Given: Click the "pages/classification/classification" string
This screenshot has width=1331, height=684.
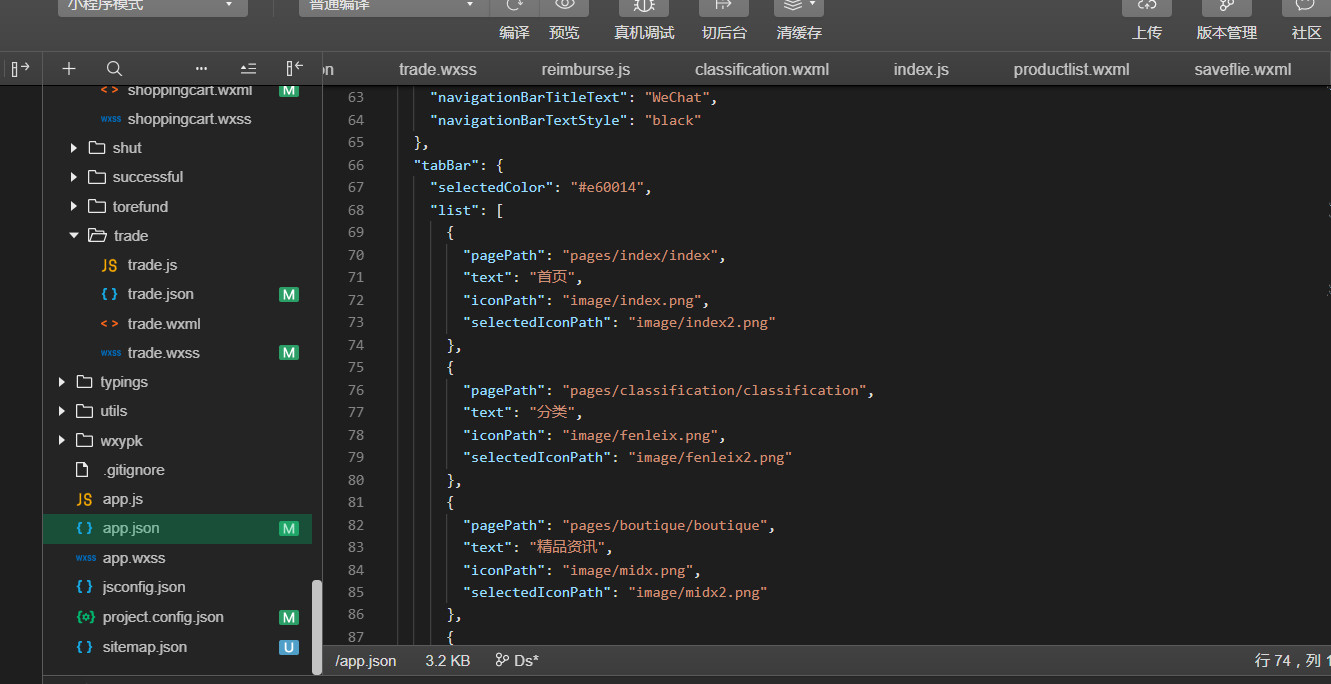Looking at the screenshot, I should click(x=715, y=390).
